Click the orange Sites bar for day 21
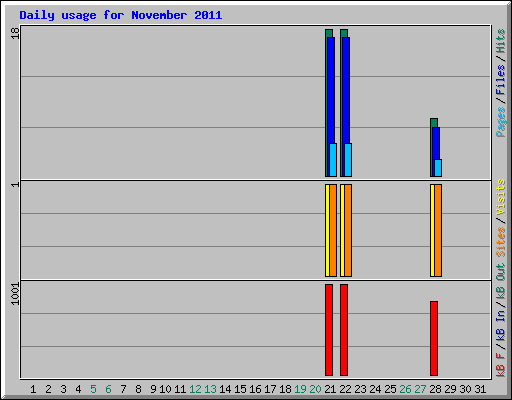This screenshot has height=400, width=512. coord(333,231)
